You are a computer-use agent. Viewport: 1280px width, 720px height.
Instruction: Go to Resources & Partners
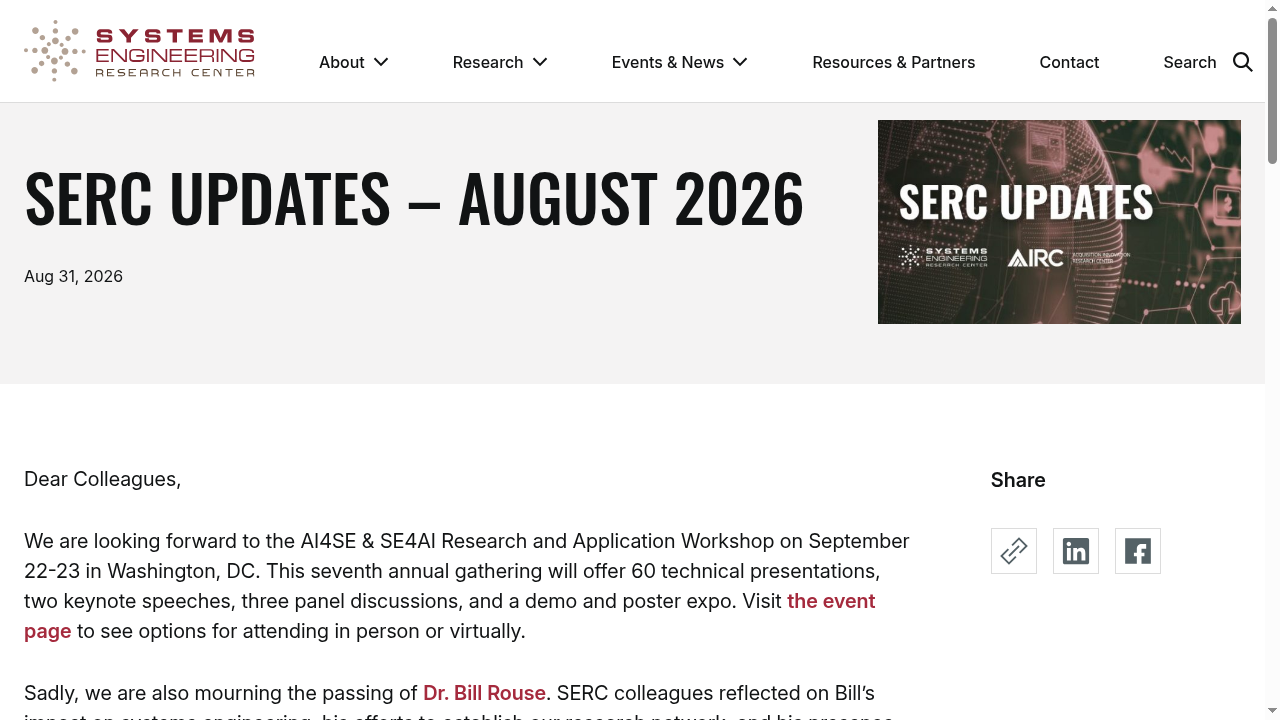pos(894,62)
